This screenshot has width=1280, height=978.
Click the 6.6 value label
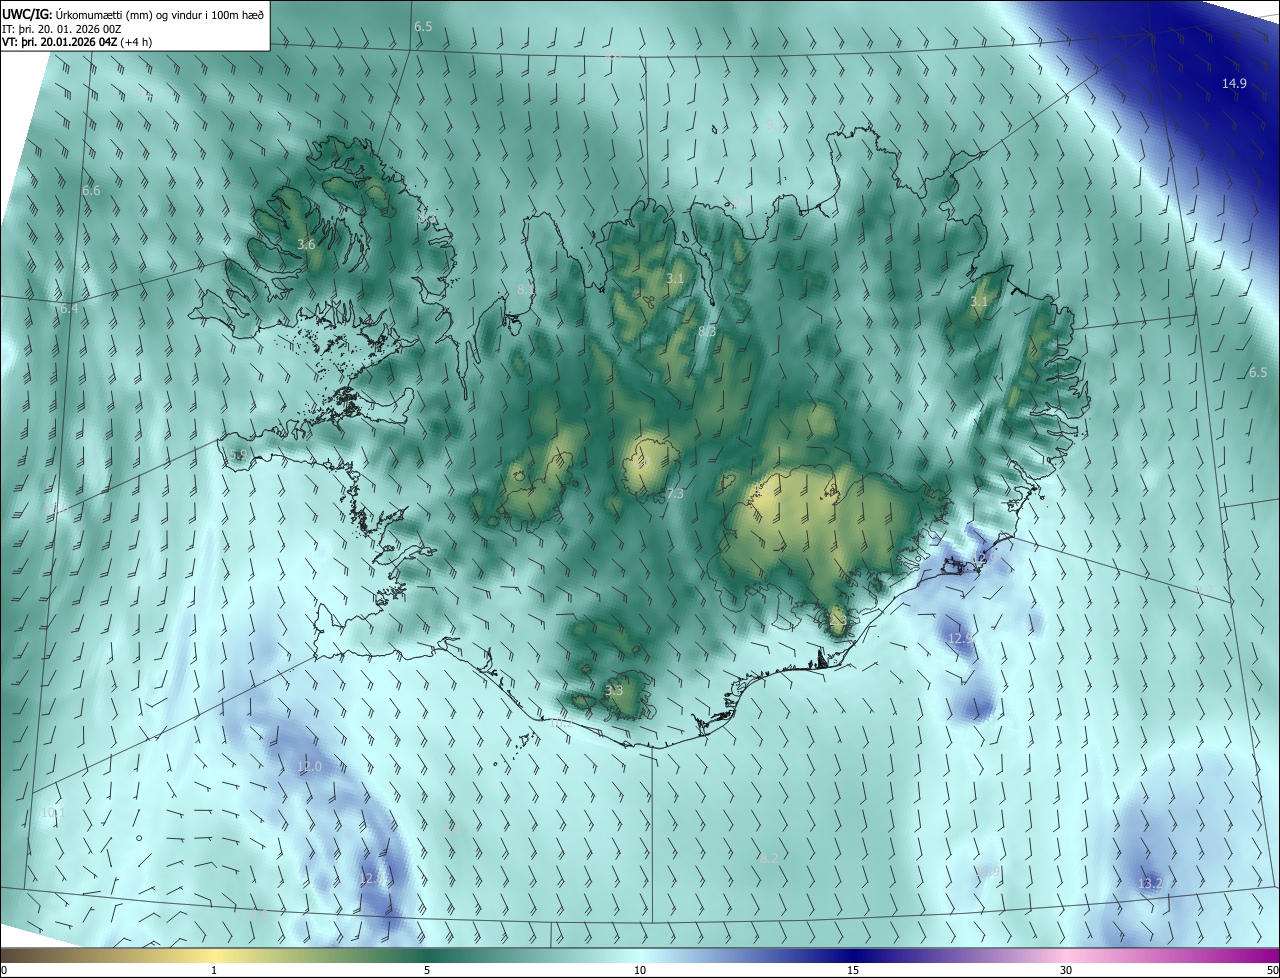pyautogui.click(x=91, y=190)
